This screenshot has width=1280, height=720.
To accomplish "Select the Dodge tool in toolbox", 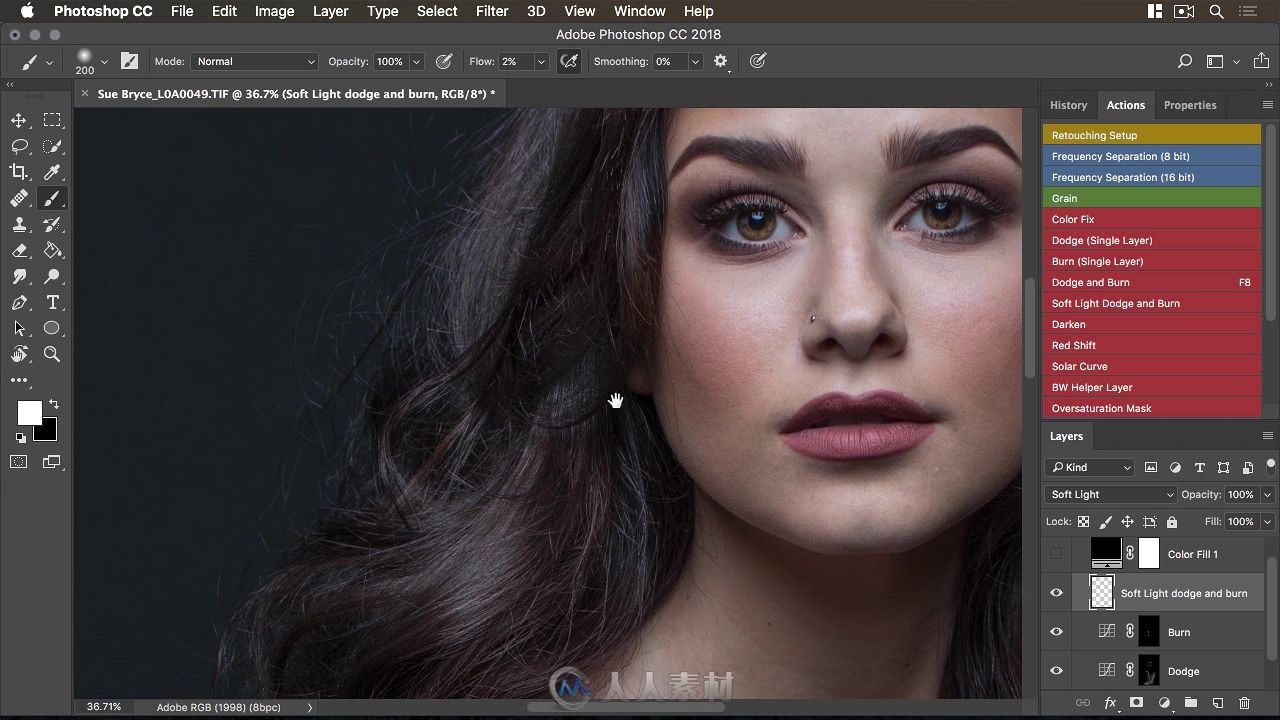I will click(x=52, y=276).
